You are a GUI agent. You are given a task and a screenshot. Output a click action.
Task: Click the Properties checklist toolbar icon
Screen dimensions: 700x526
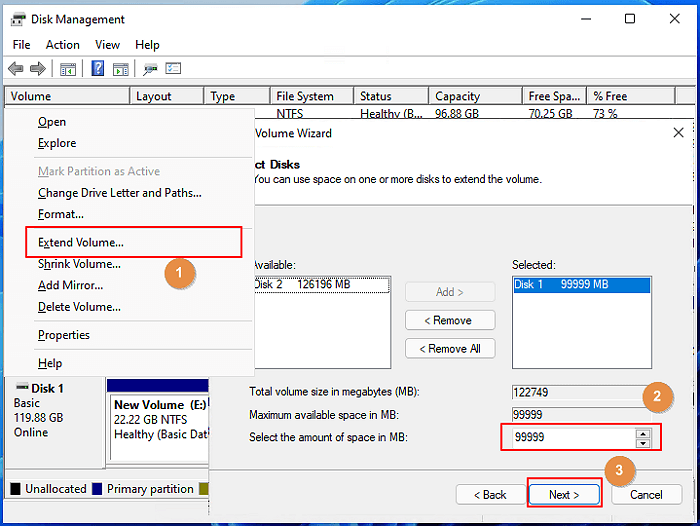173,69
